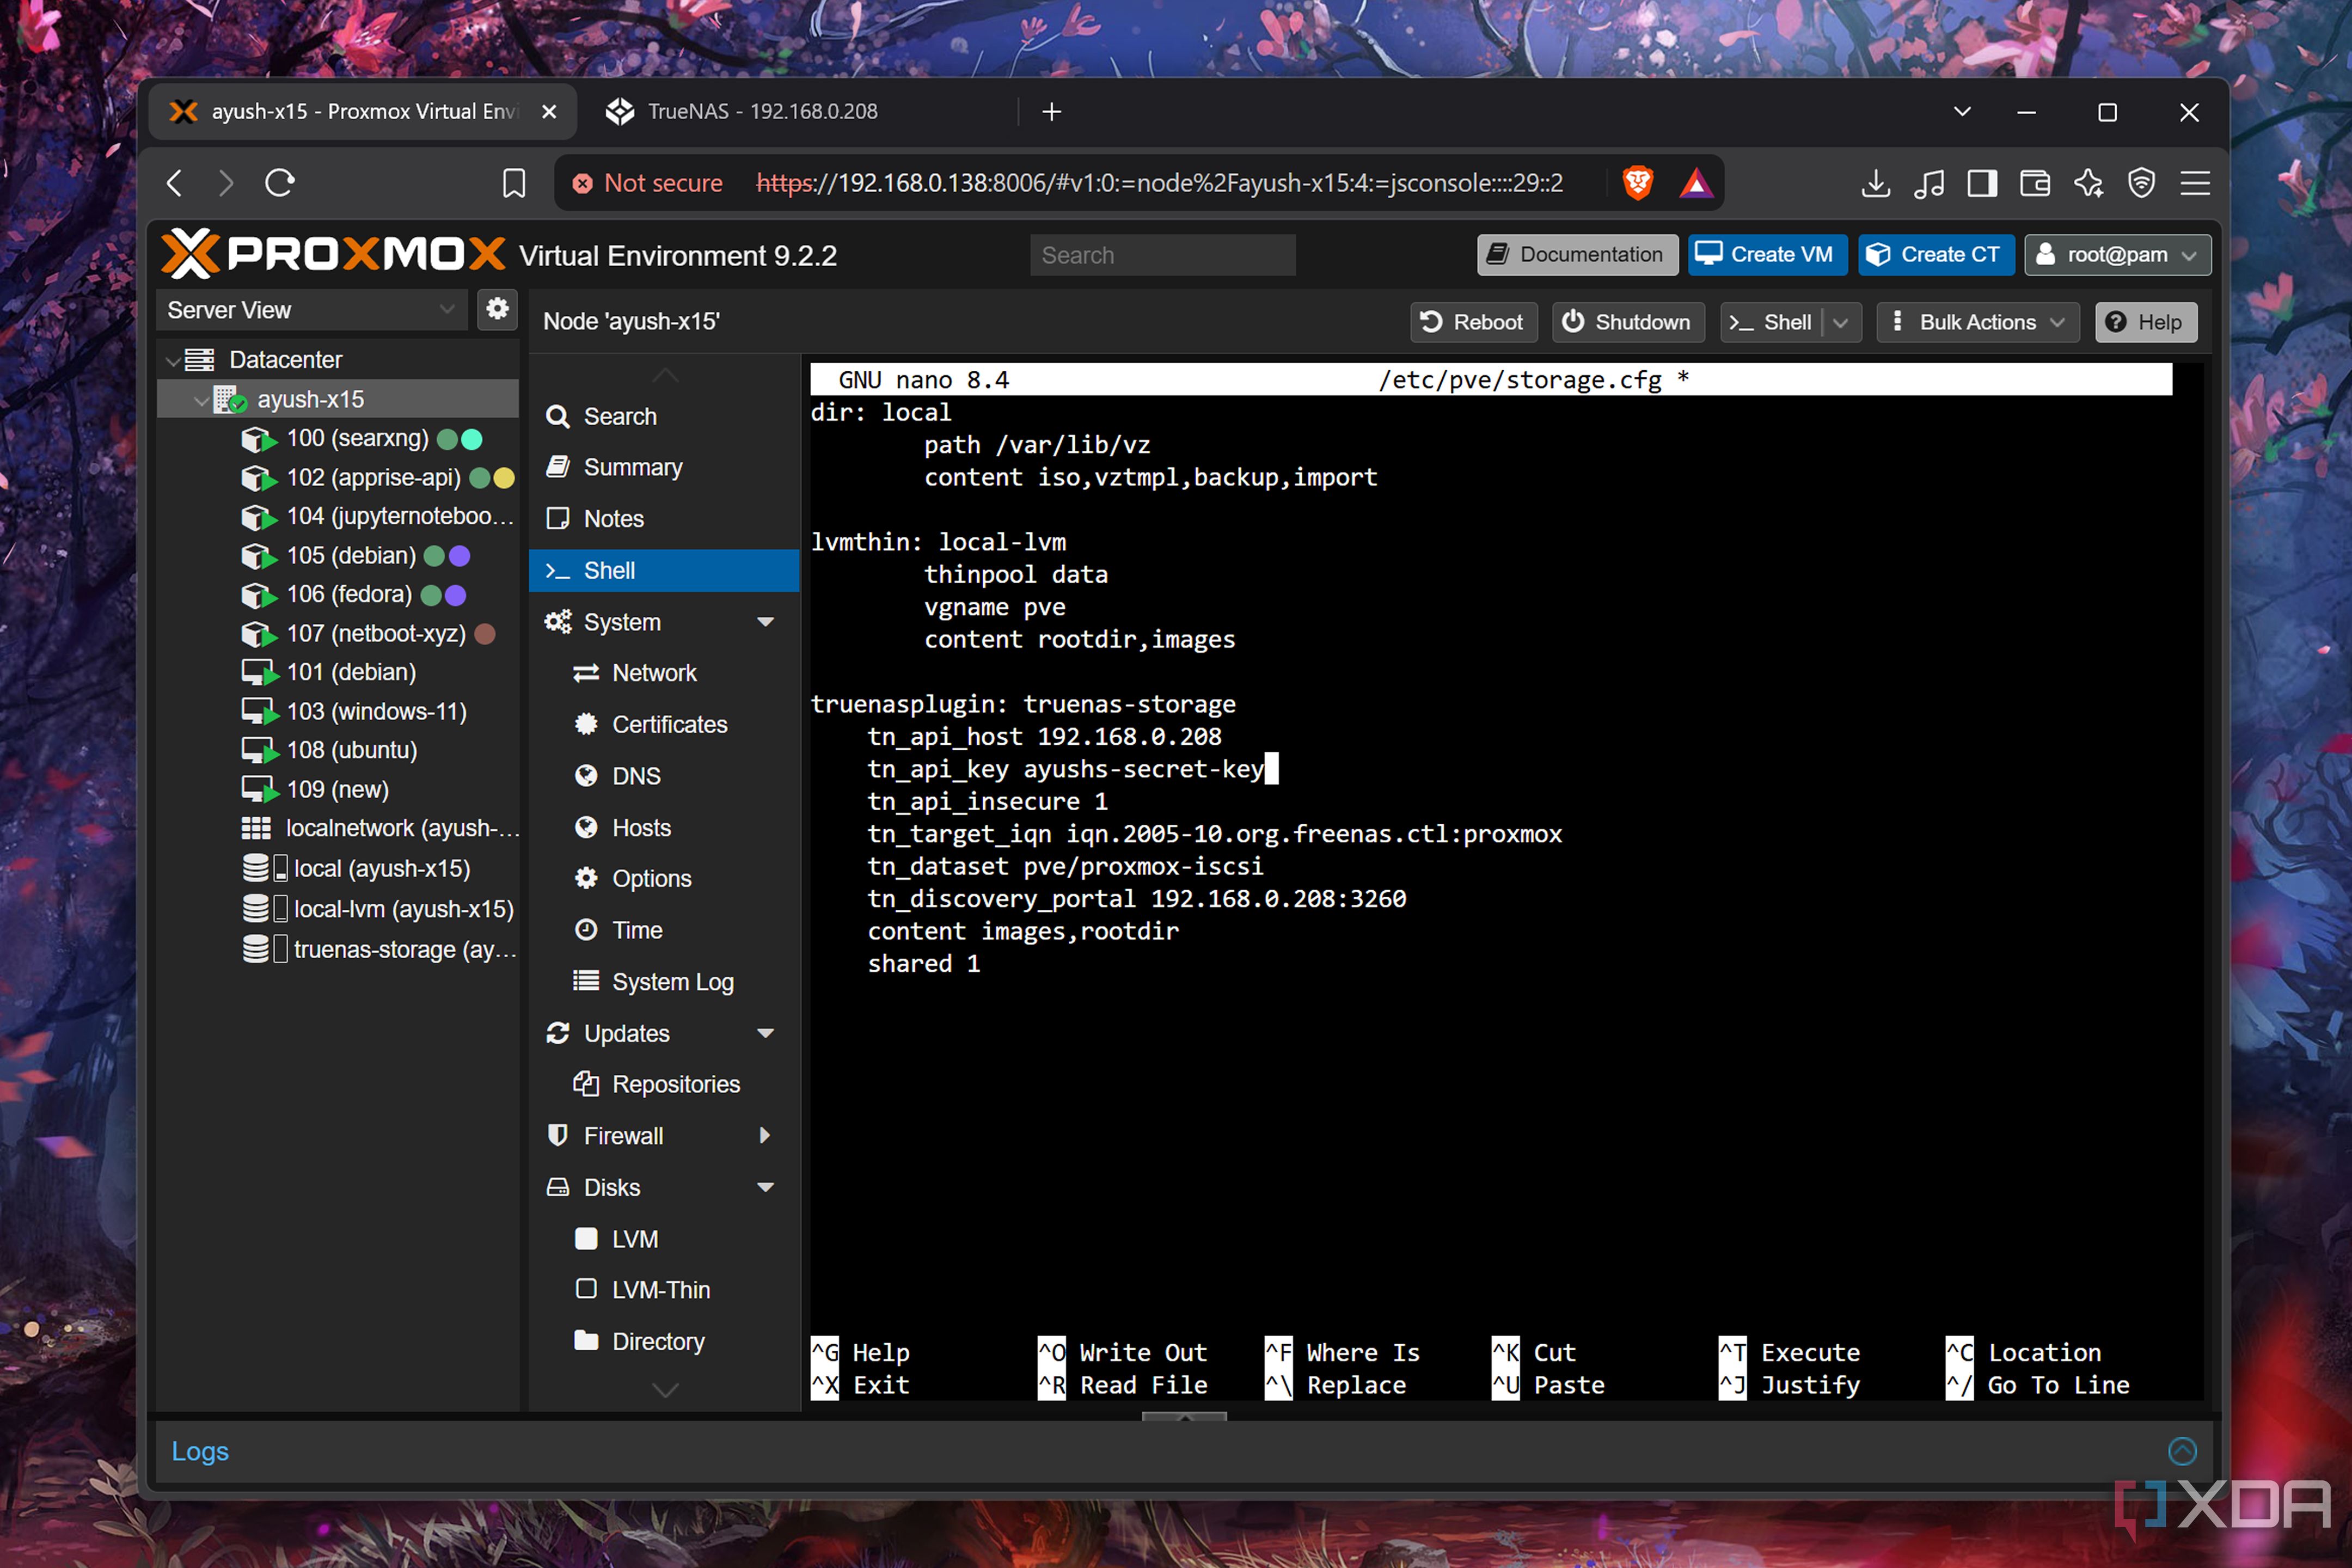The image size is (2352, 1568).
Task: Click the Create VM button
Action: coord(1767,255)
